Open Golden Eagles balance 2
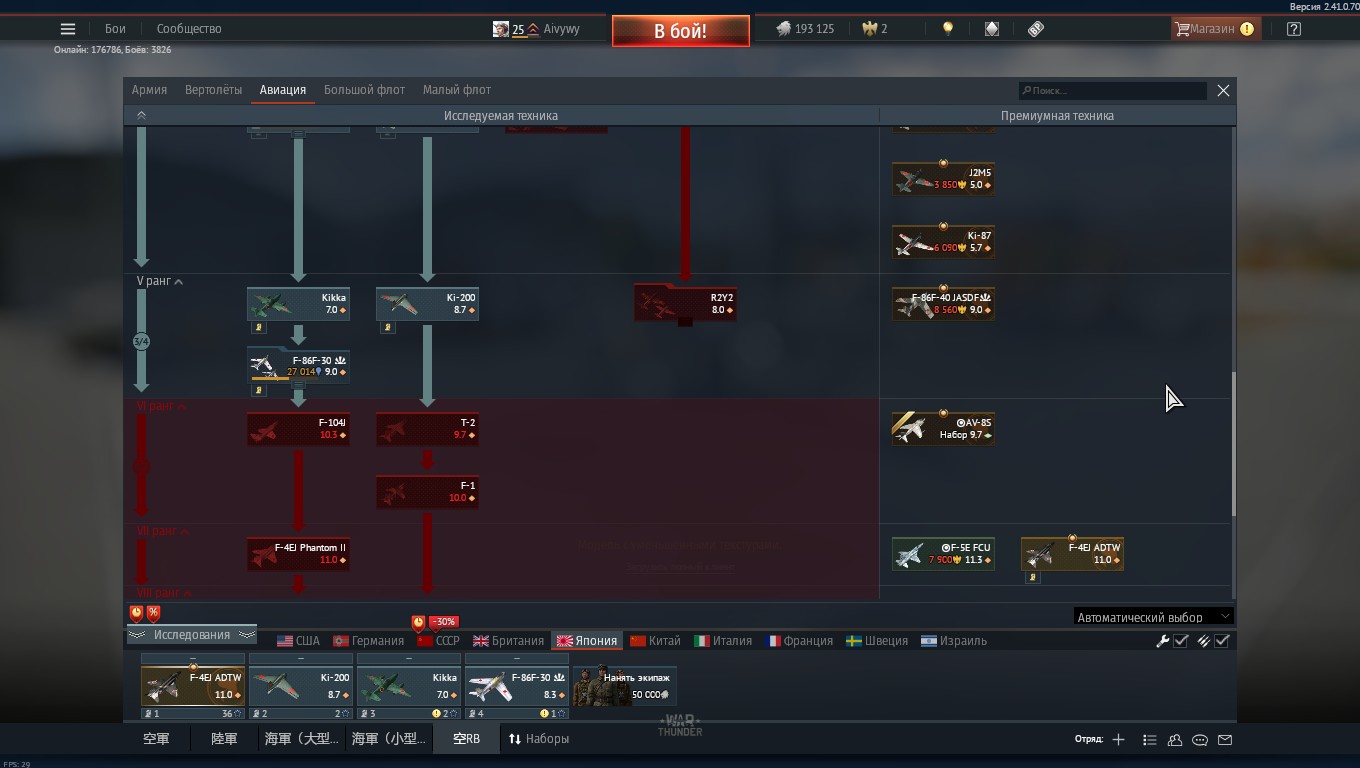 point(875,29)
